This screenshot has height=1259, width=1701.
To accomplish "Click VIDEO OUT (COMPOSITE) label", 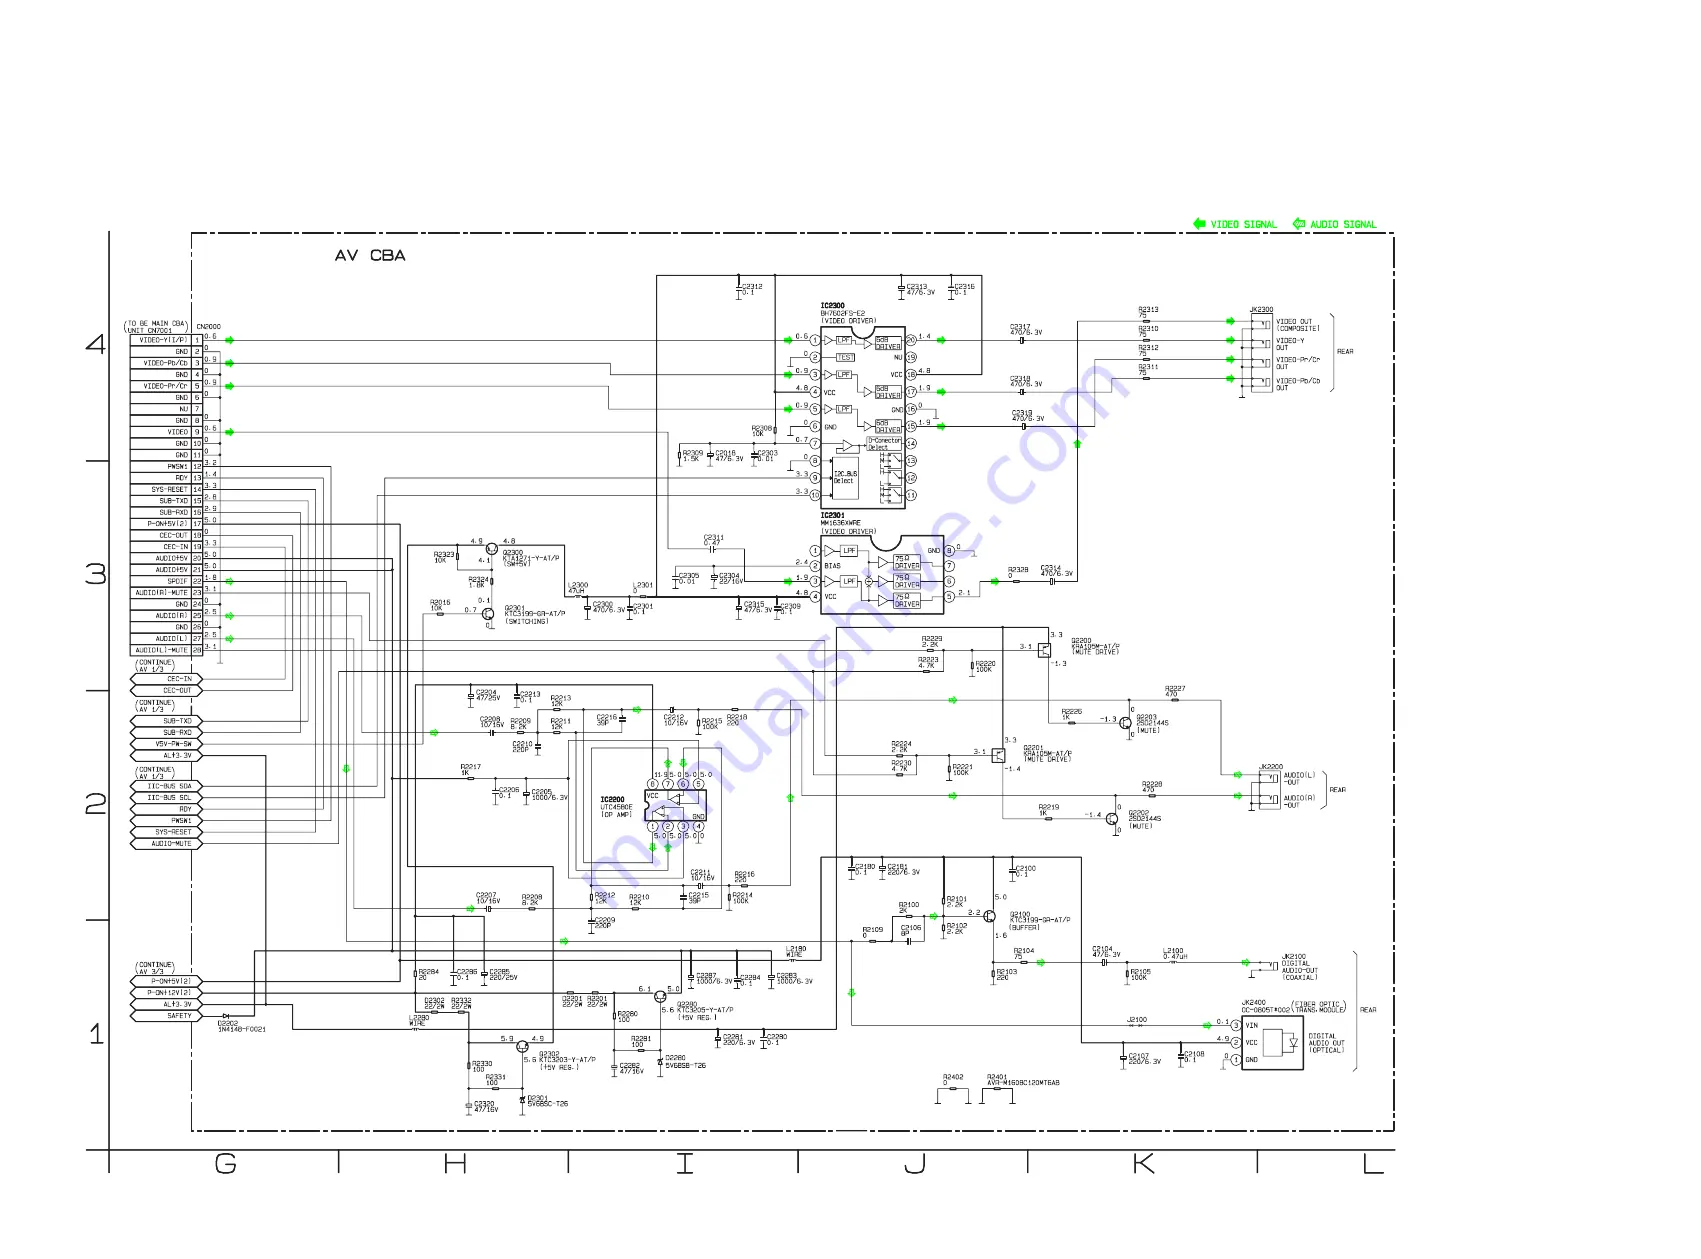I will click(x=1298, y=325).
